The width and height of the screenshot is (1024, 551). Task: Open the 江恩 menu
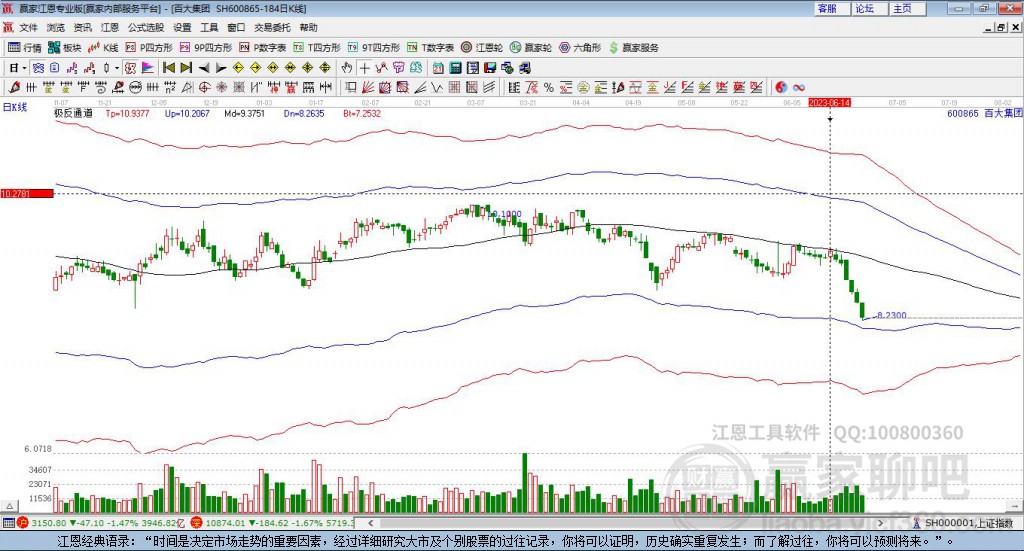click(x=110, y=28)
